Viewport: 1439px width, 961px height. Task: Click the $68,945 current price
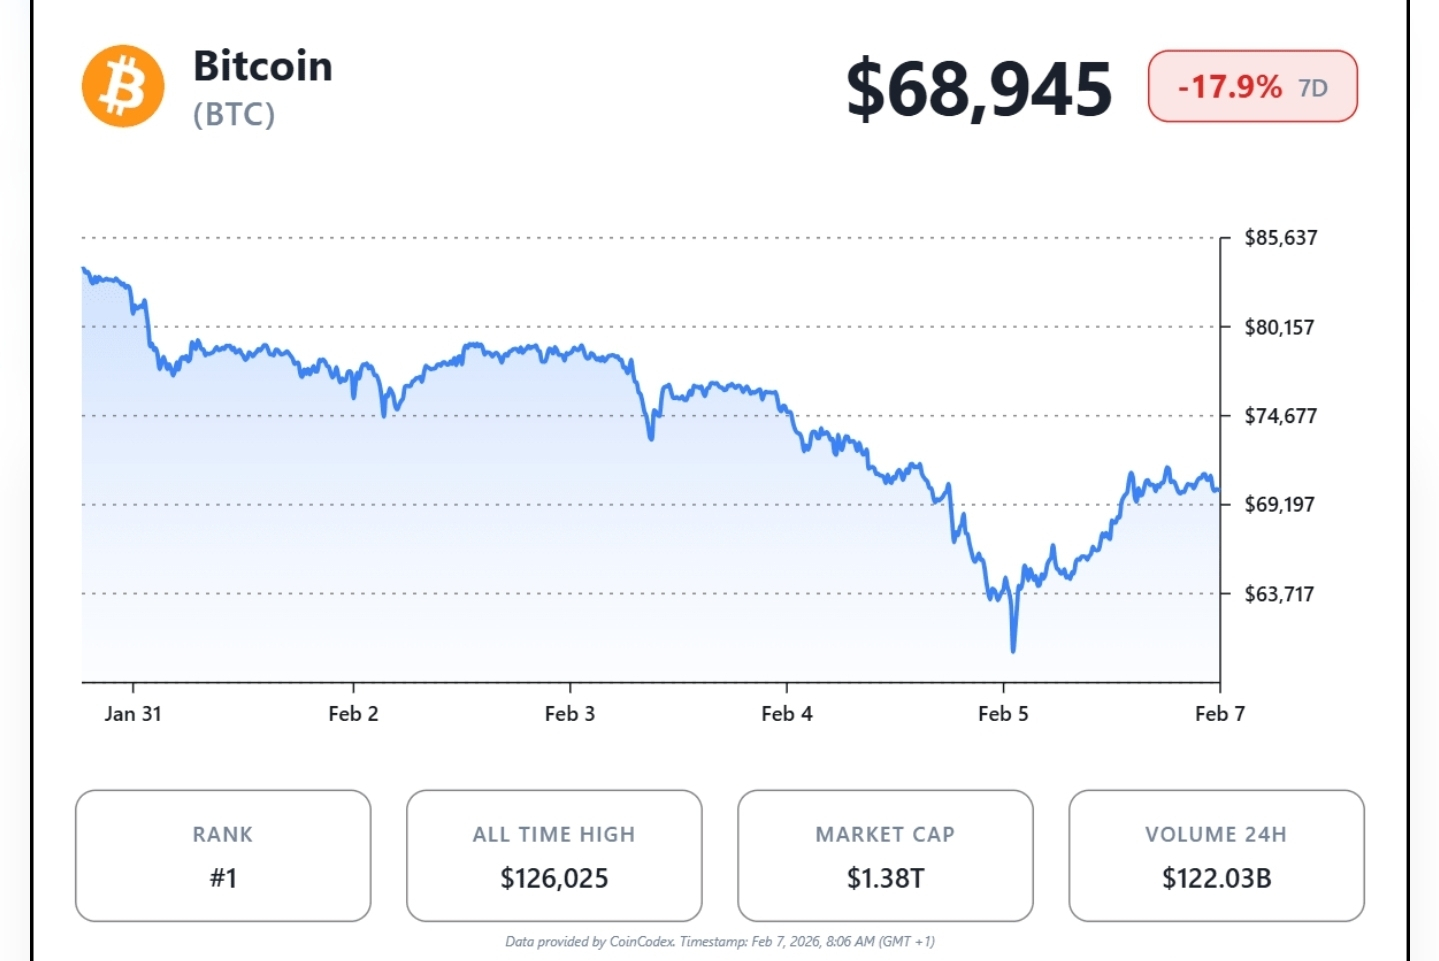[x=978, y=89]
